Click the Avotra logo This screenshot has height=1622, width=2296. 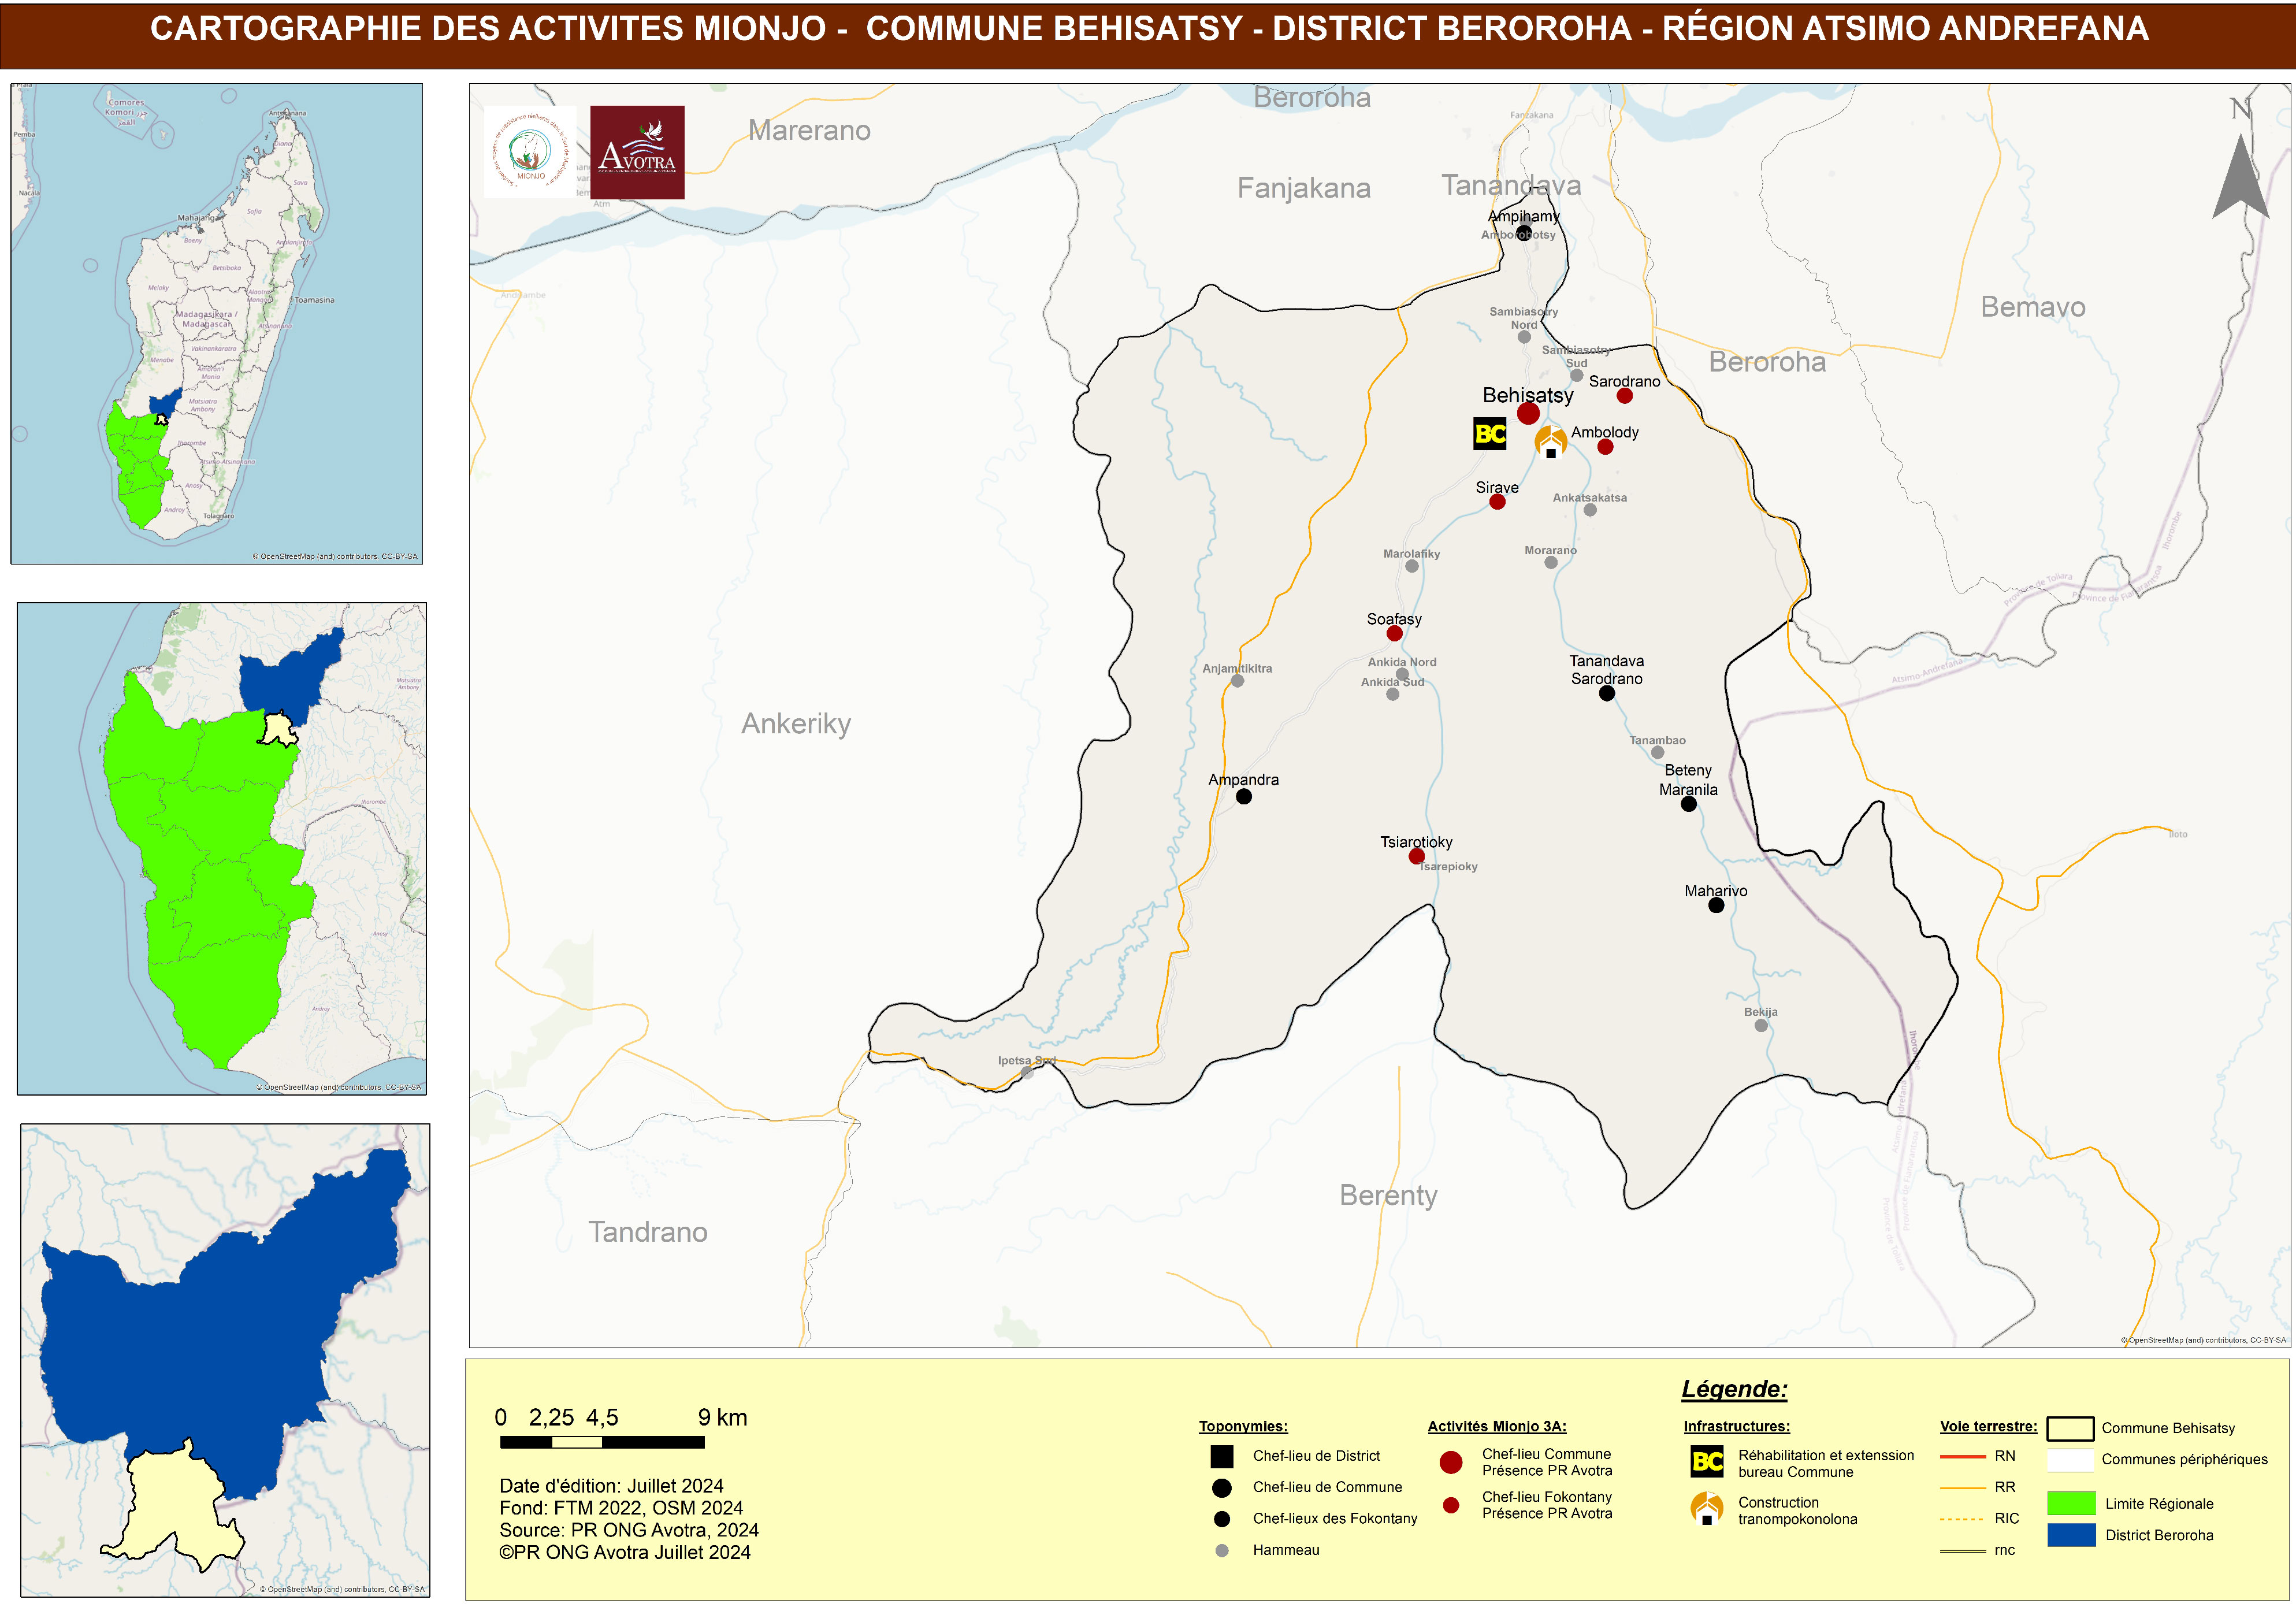coord(637,152)
